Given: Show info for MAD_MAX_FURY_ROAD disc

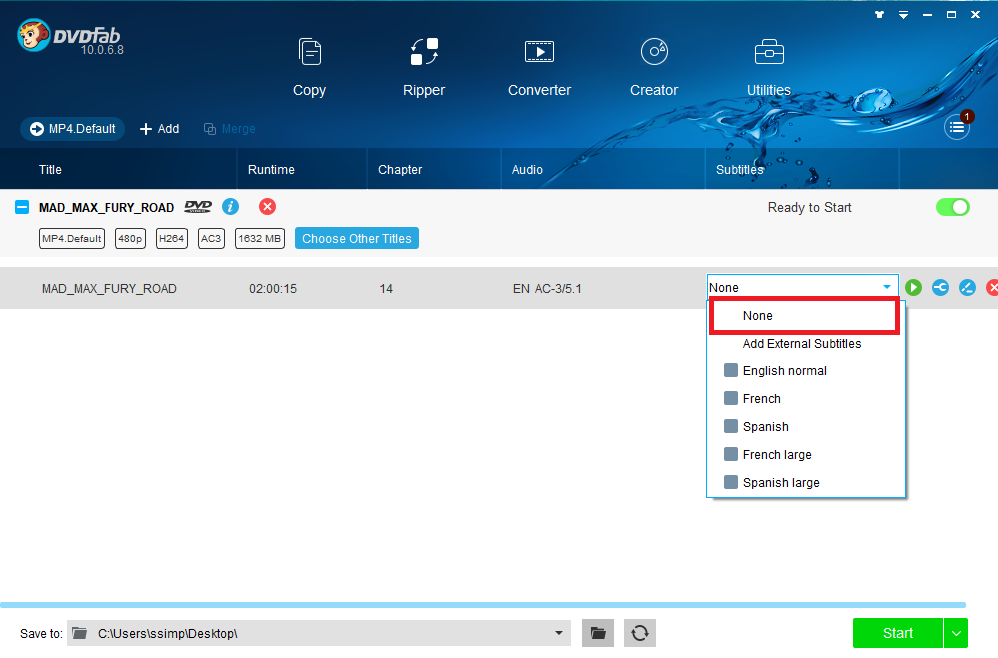Looking at the screenshot, I should tap(230, 207).
